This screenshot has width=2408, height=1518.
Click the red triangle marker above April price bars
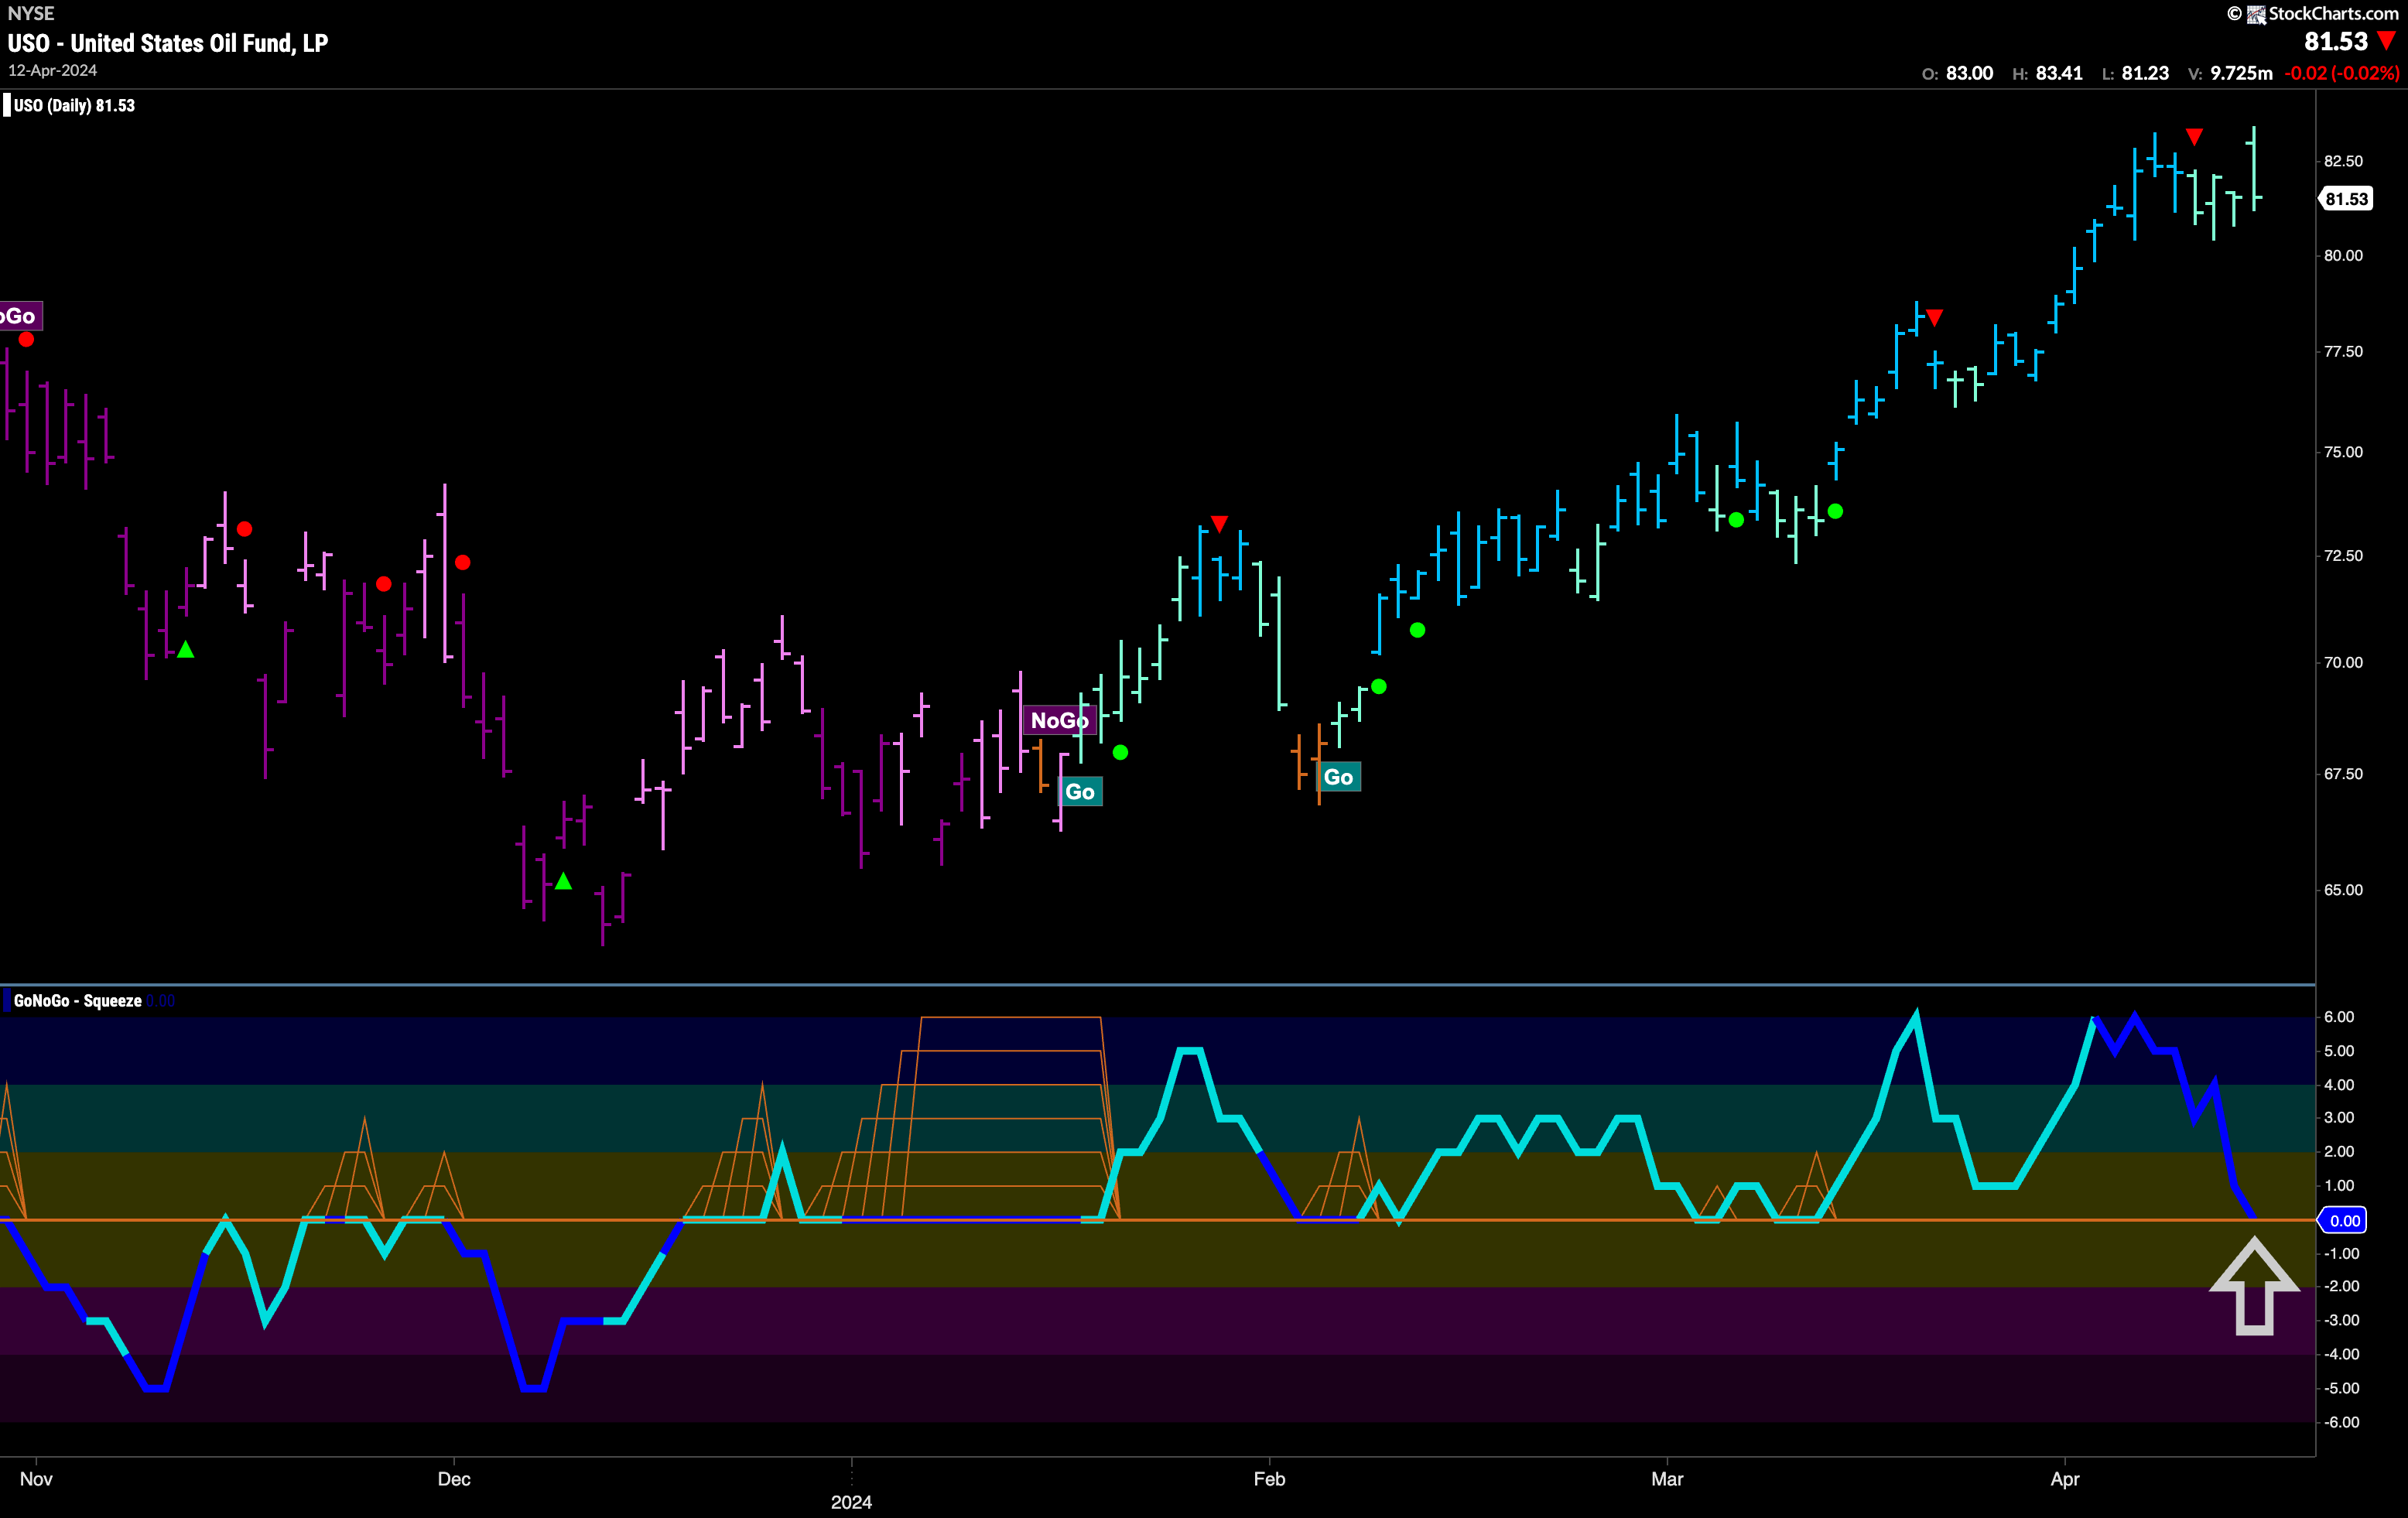(x=2194, y=137)
